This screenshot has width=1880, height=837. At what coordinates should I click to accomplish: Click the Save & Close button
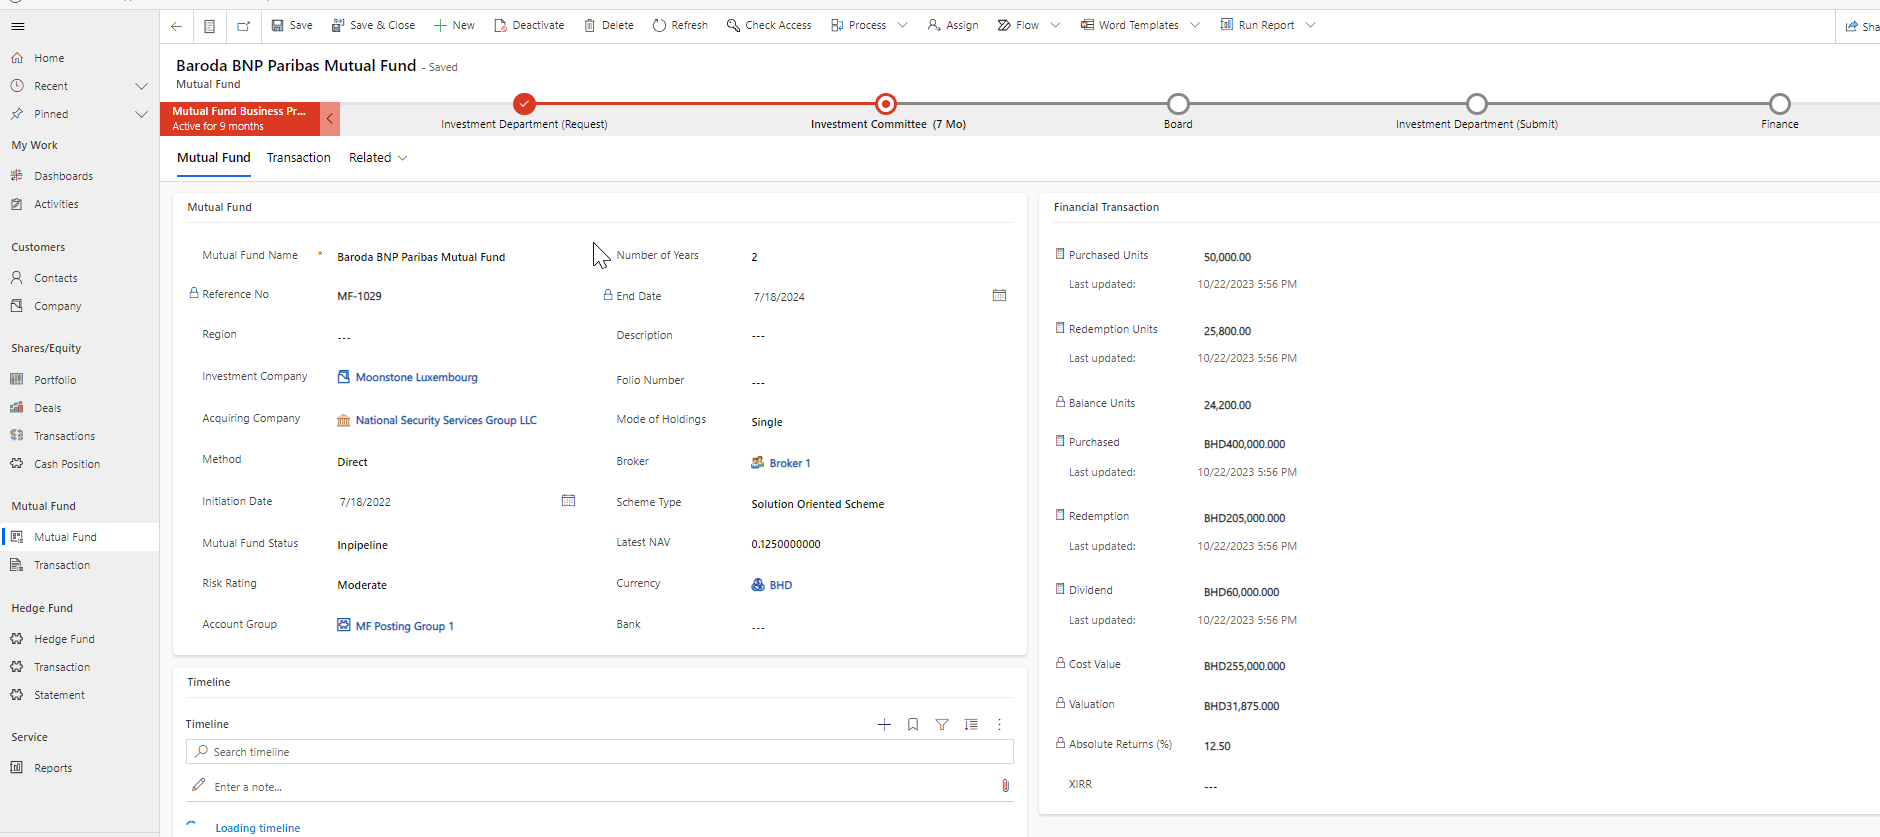pyautogui.click(x=373, y=26)
